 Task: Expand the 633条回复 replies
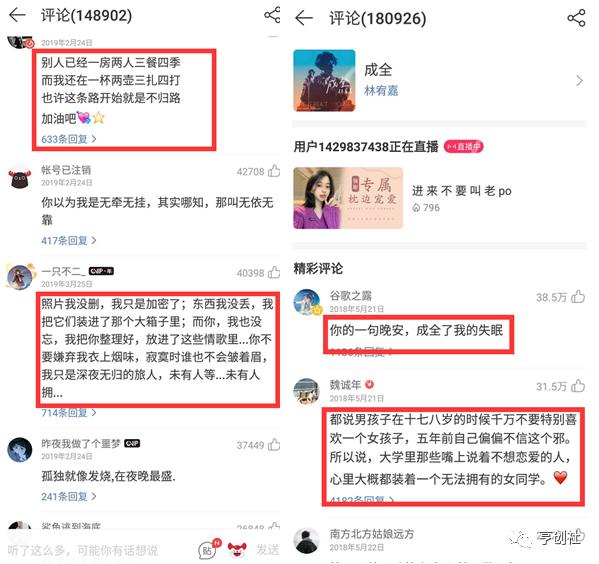click(x=68, y=139)
